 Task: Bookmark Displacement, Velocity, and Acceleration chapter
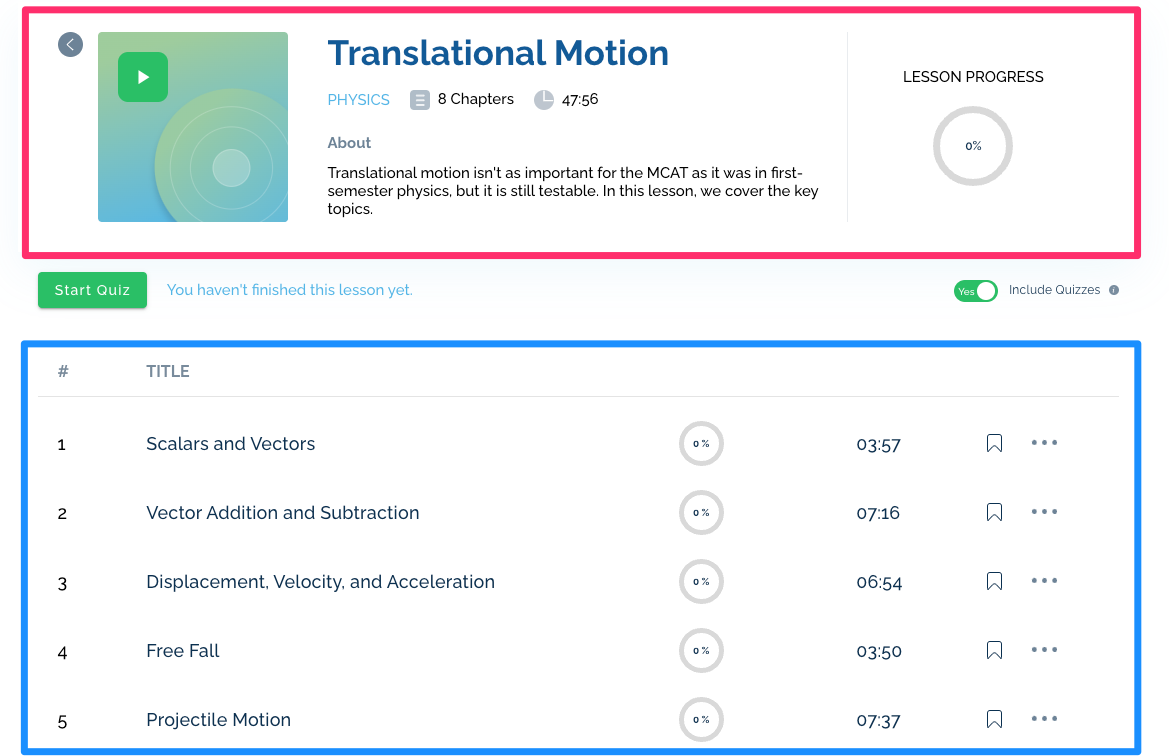994,582
